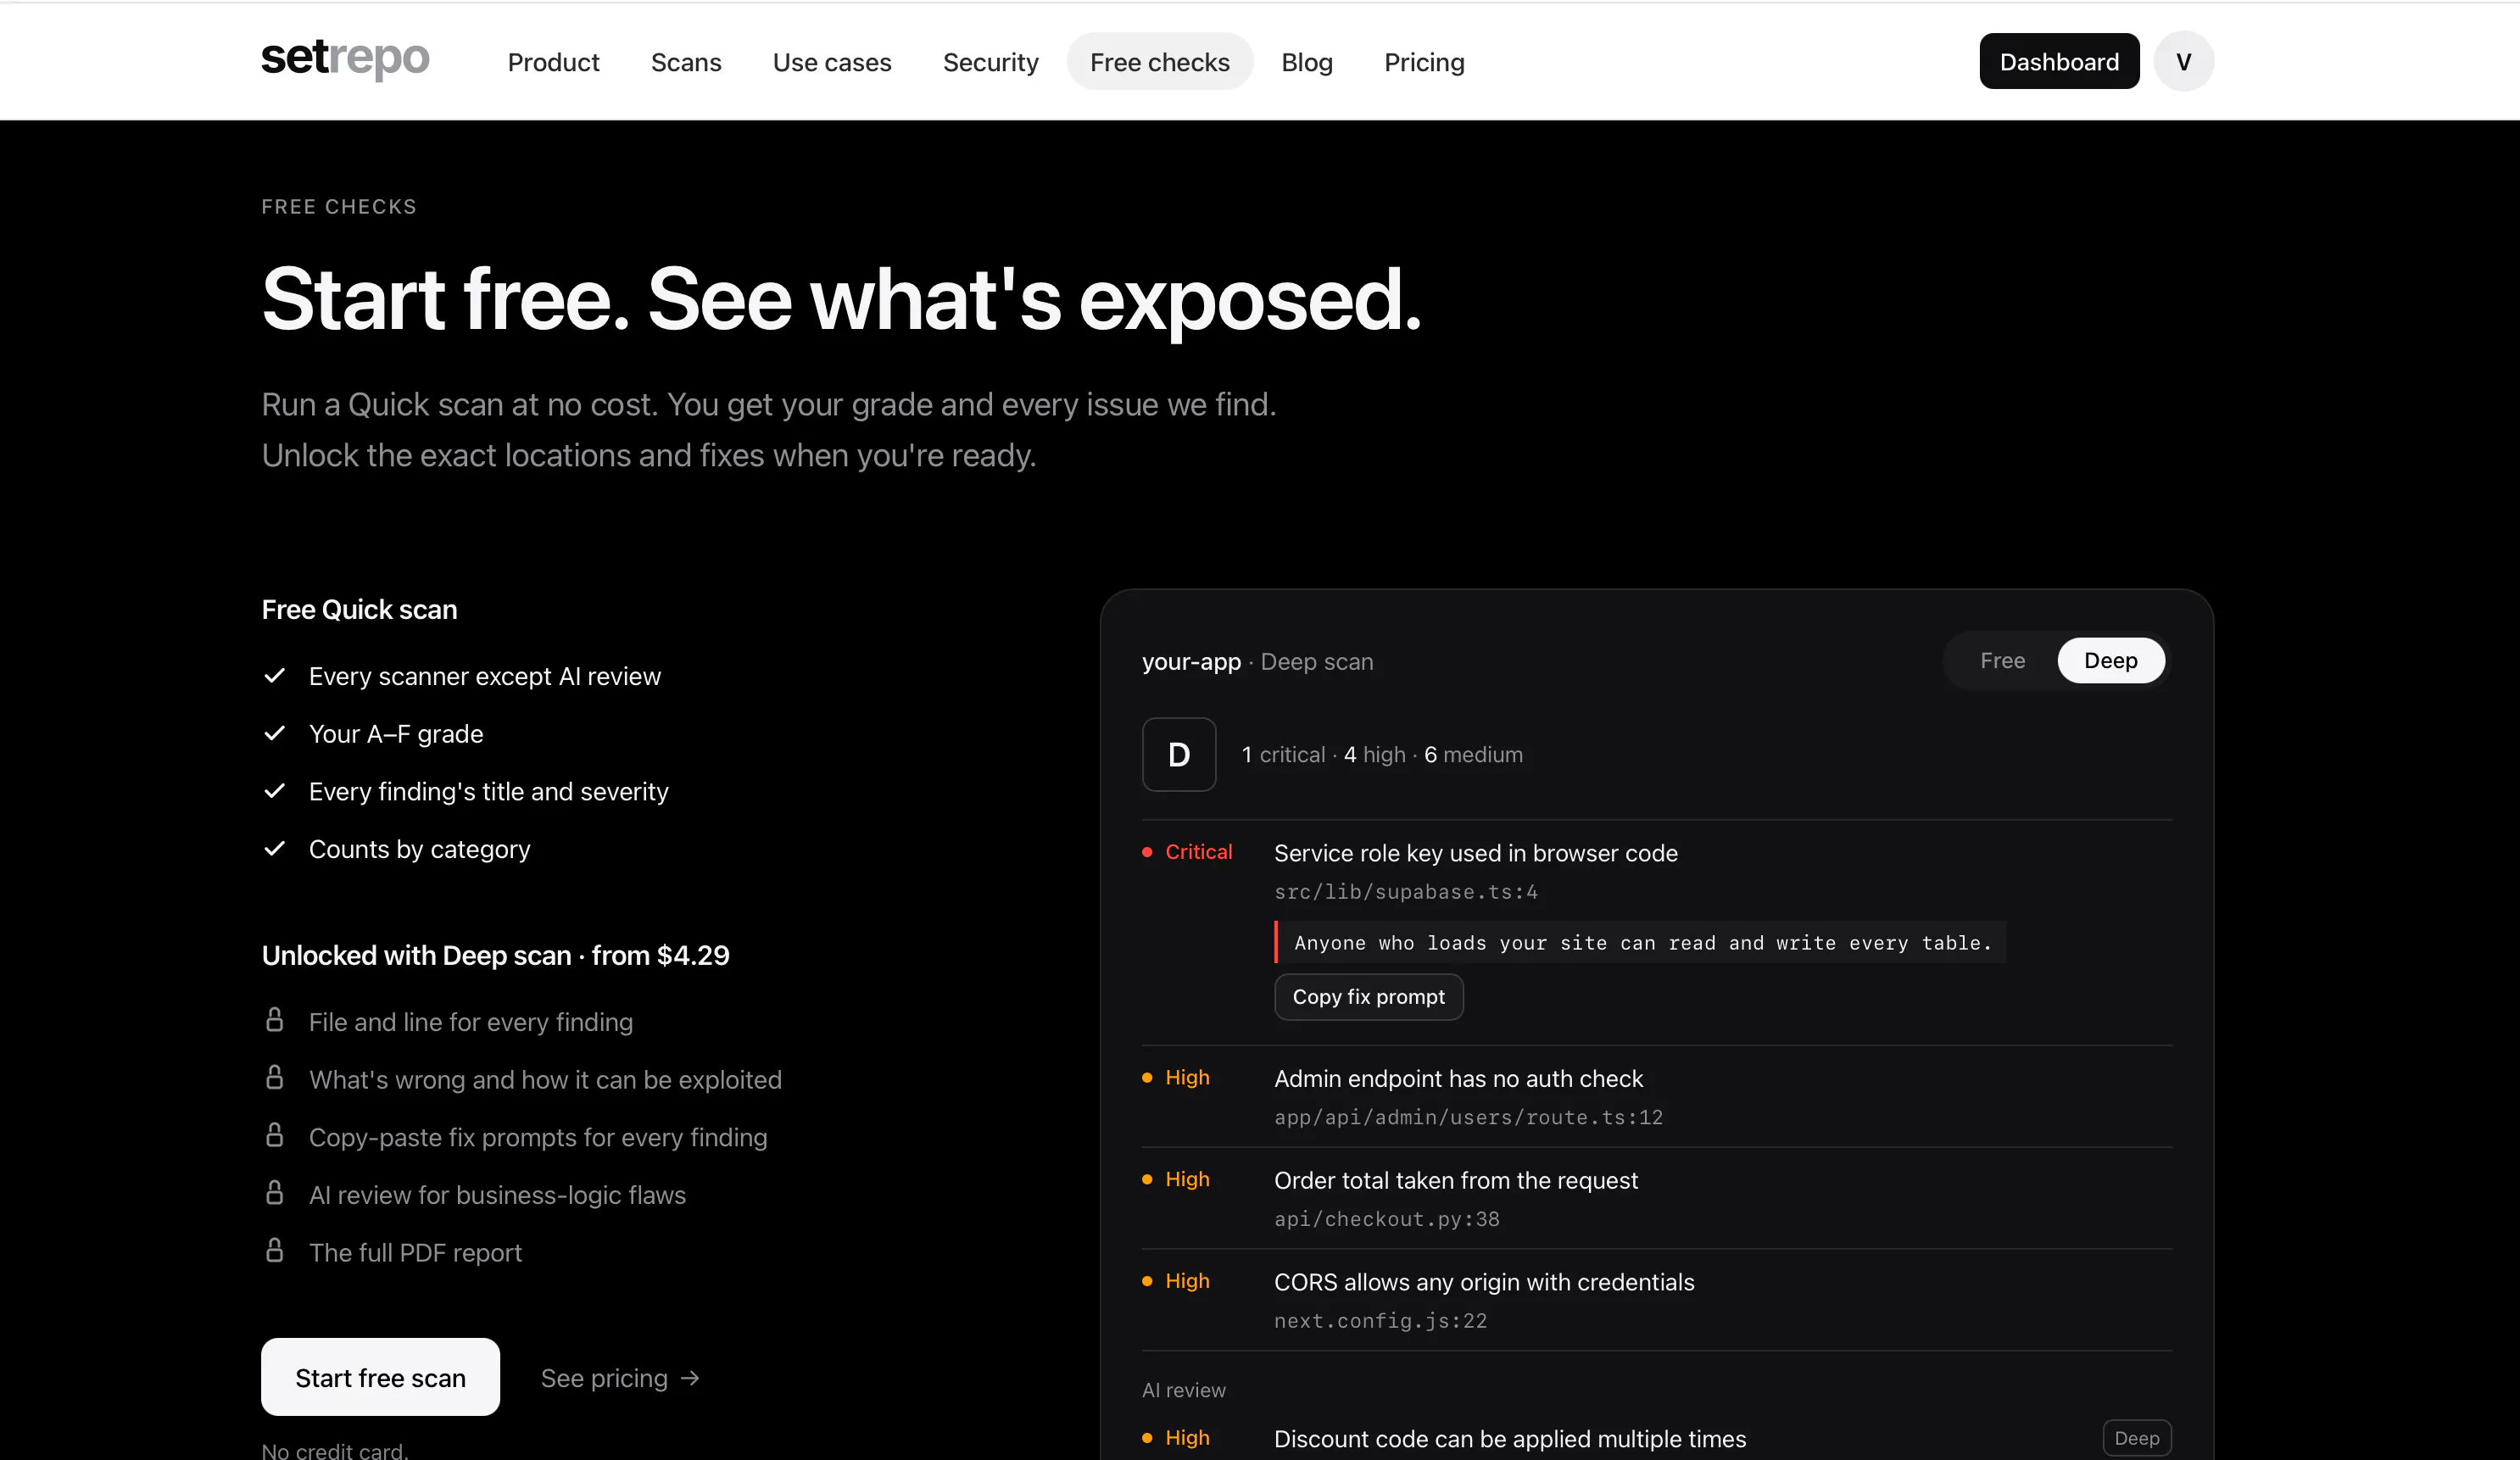Click 'Discount code can be applied multiple times'
Screen dimensions: 2520x1460
(x=1510, y=1439)
